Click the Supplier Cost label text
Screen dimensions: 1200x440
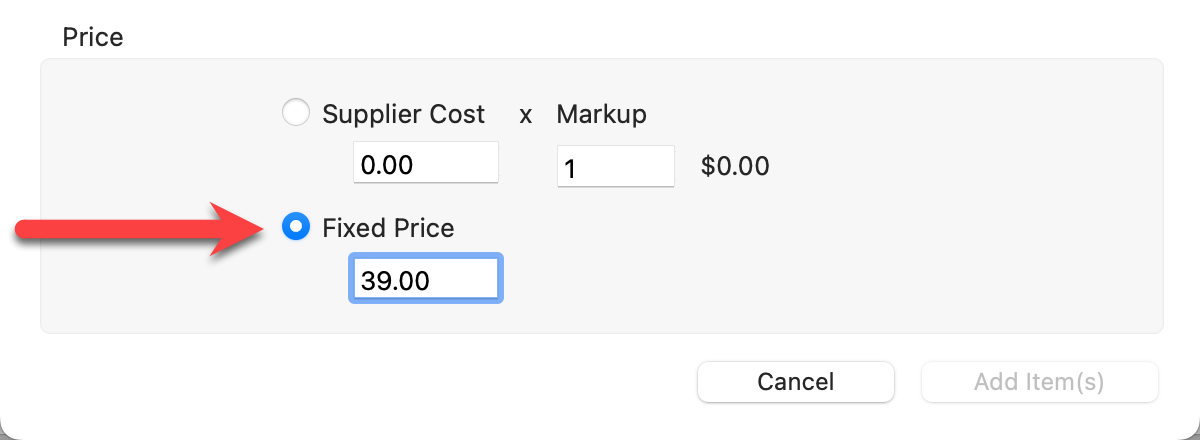tap(403, 114)
